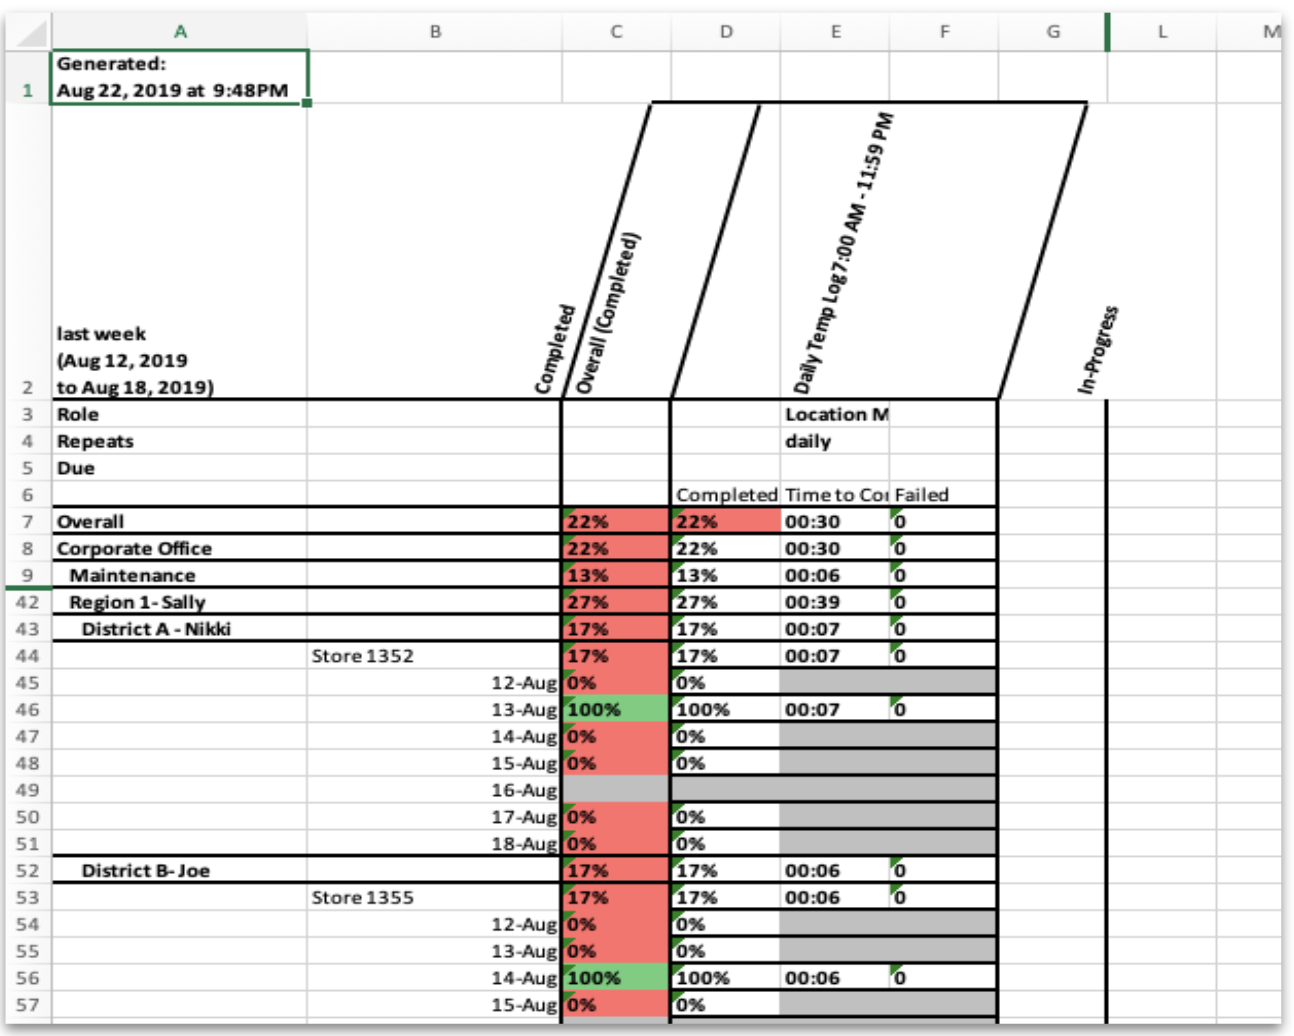Click the 16-Aug cell in row 49

(435, 790)
